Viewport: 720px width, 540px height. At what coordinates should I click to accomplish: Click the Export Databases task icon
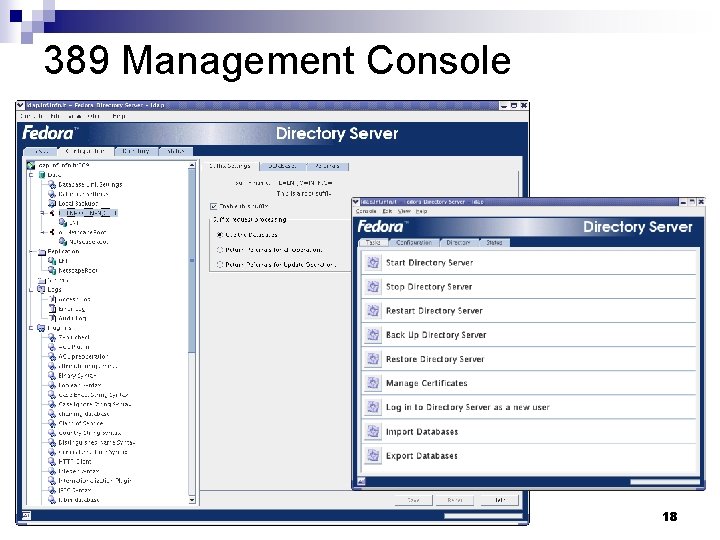pyautogui.click(x=373, y=456)
